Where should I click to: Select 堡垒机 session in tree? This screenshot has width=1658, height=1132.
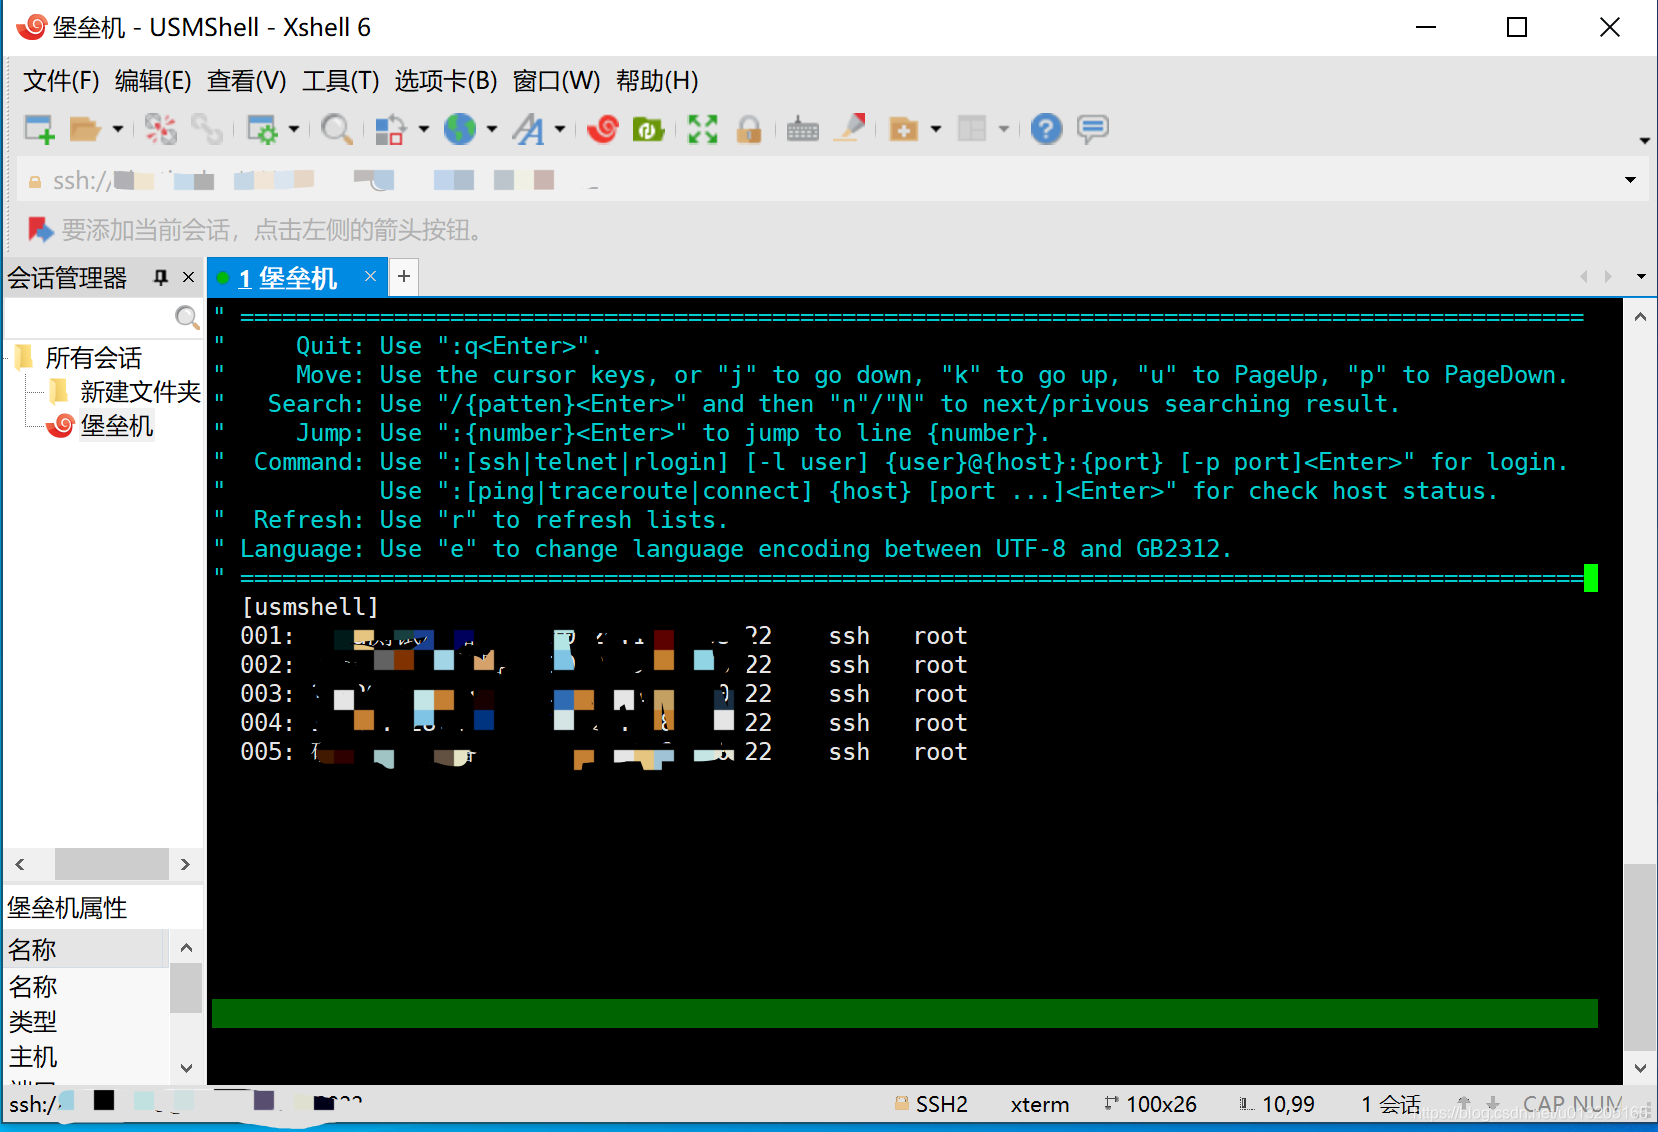tap(116, 426)
